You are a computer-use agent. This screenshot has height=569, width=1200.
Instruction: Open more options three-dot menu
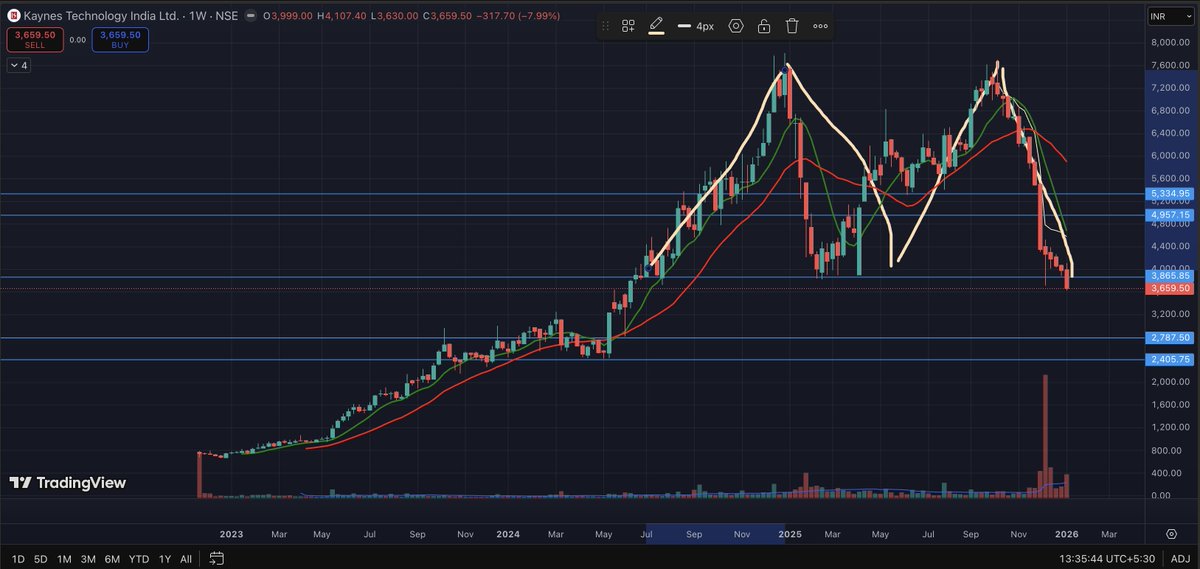coord(820,26)
